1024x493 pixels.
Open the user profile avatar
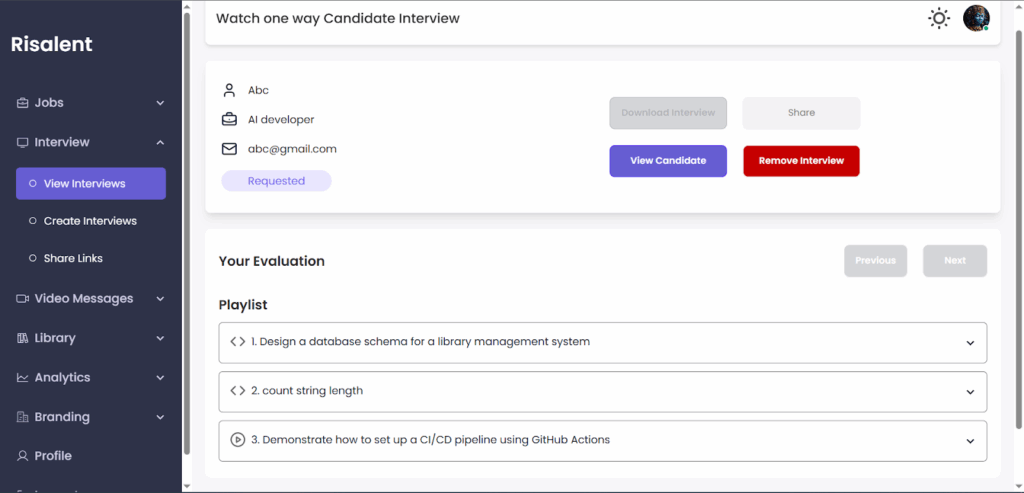[x=975, y=18]
